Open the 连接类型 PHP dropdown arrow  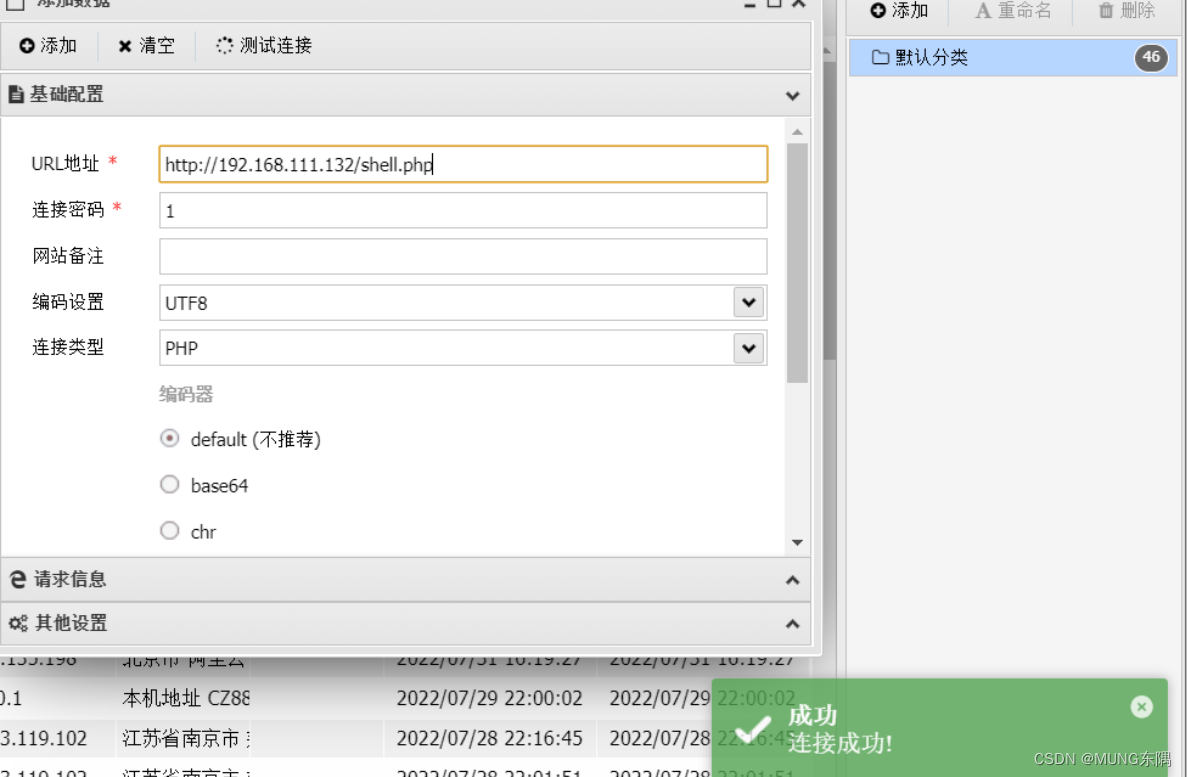(x=749, y=348)
